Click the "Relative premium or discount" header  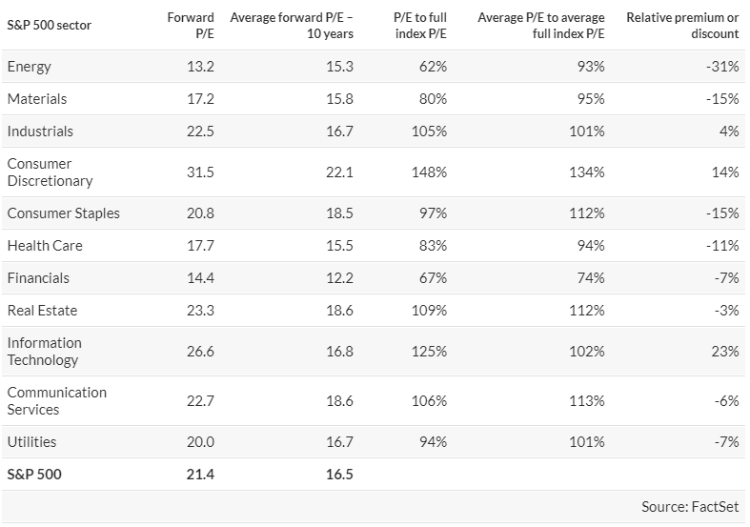tap(682, 25)
